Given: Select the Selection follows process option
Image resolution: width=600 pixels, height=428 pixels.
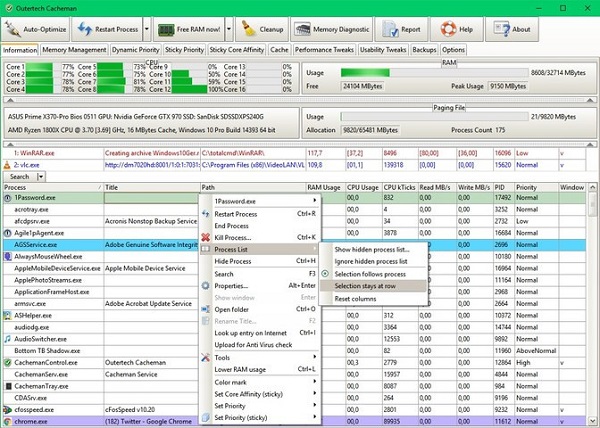Looking at the screenshot, I should click(370, 274).
